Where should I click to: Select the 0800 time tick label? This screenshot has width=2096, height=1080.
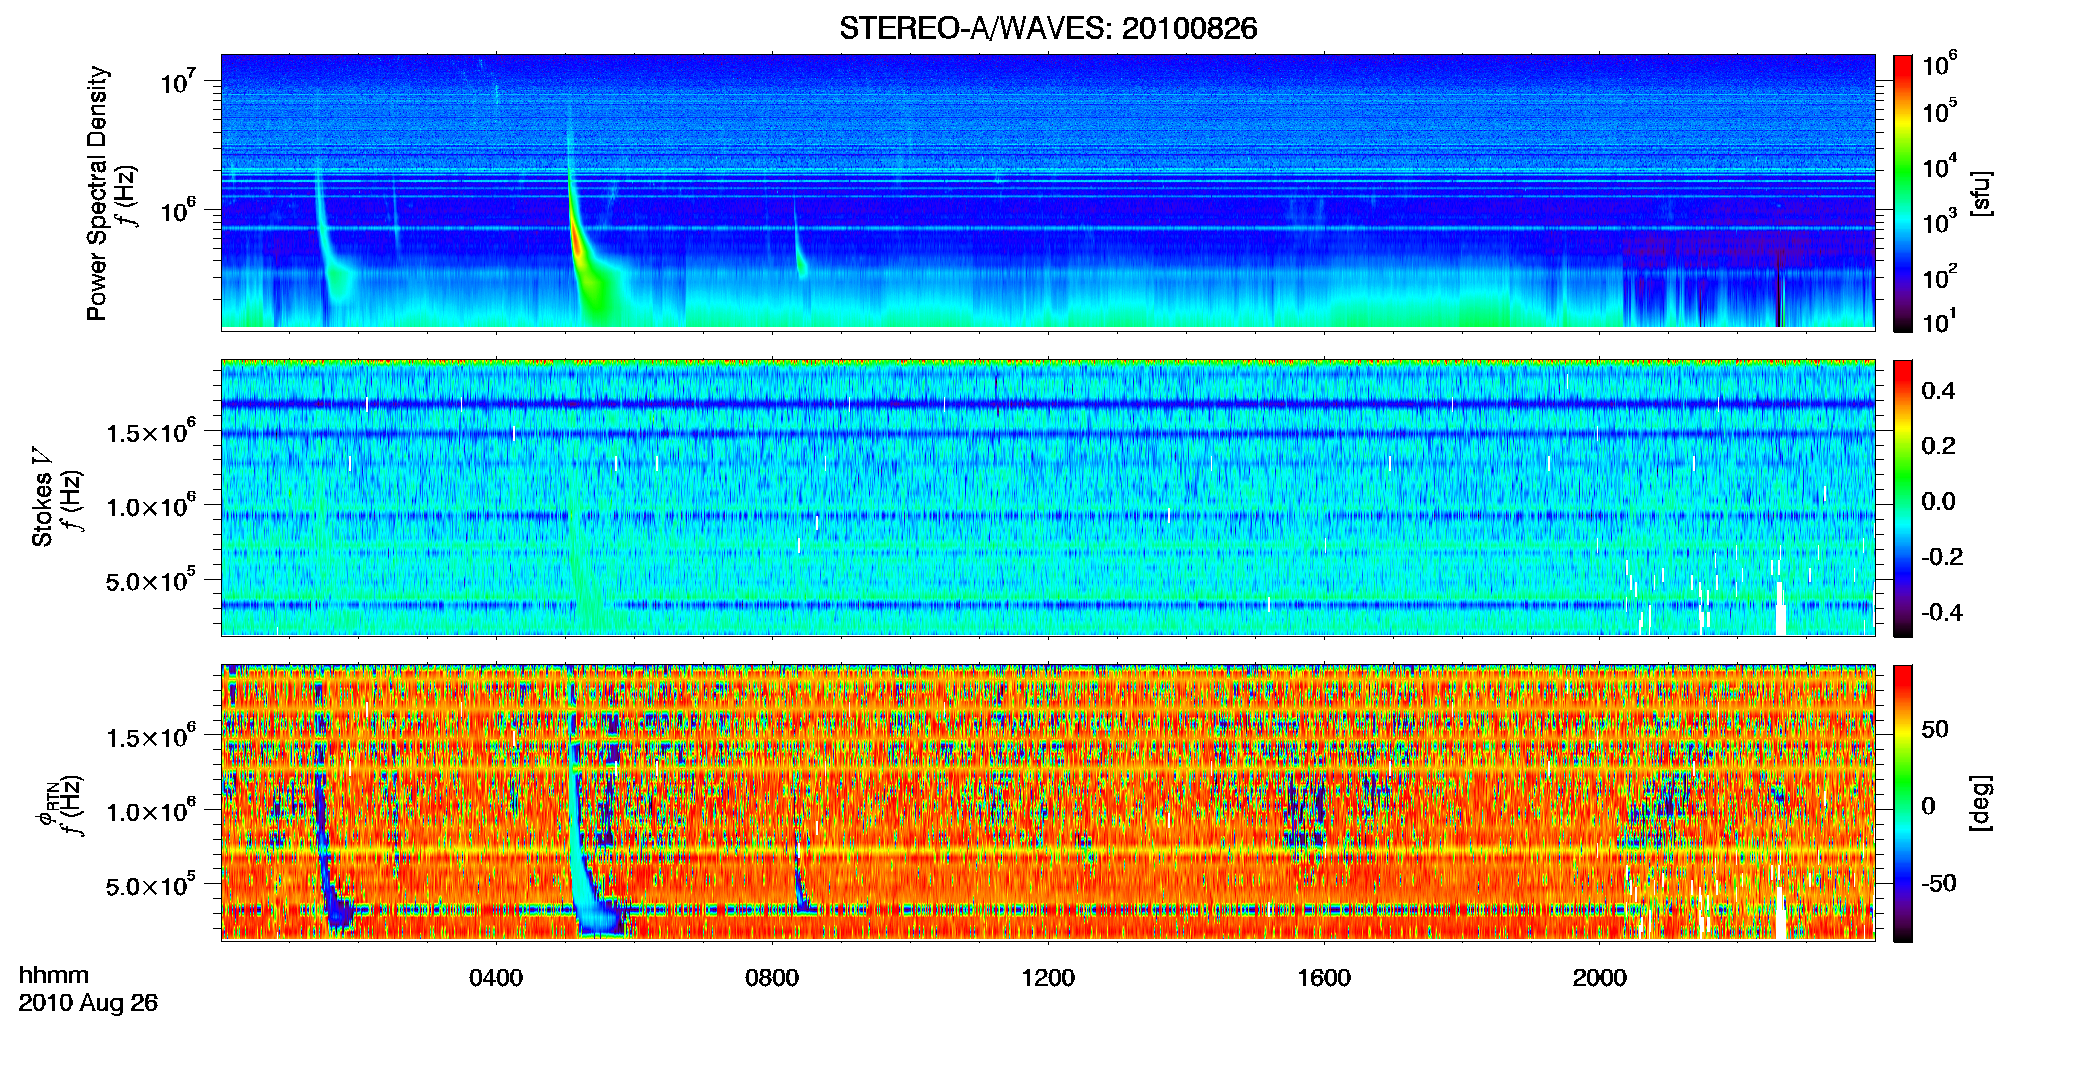(772, 978)
